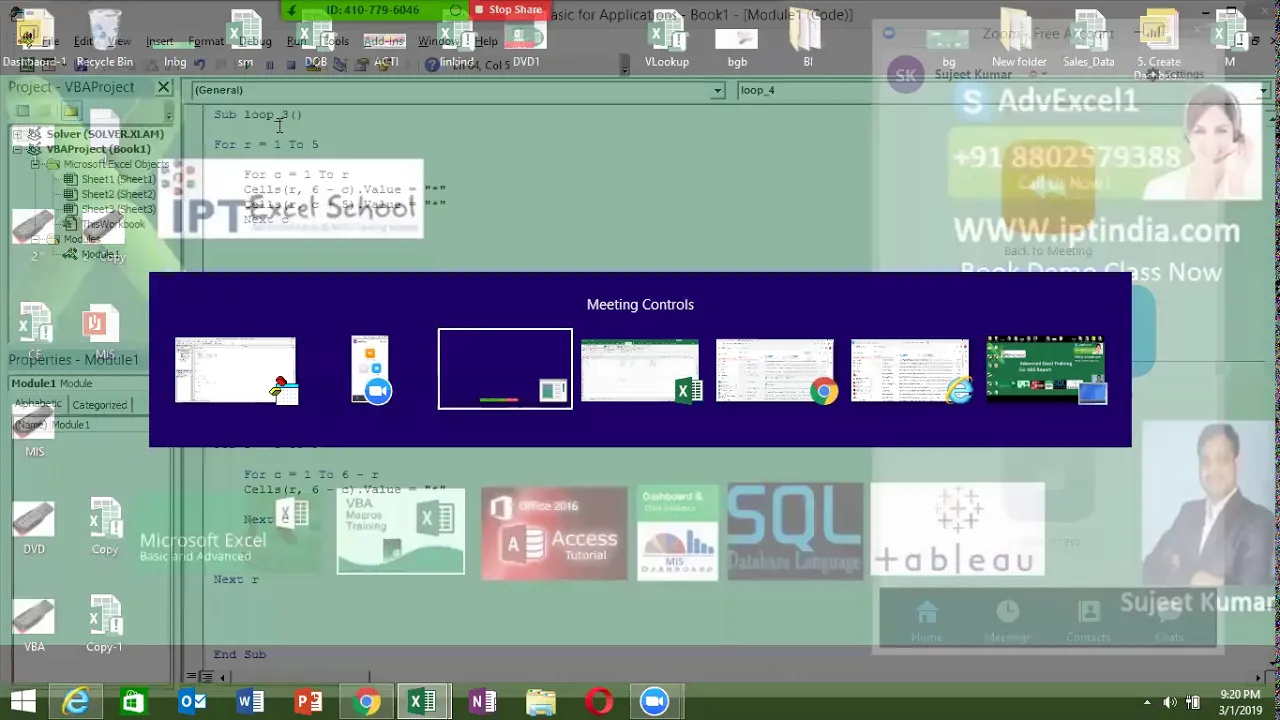The height and width of the screenshot is (720, 1280).
Task: Select Sheet1 (Sheet1) in project tree
Action: (x=117, y=179)
